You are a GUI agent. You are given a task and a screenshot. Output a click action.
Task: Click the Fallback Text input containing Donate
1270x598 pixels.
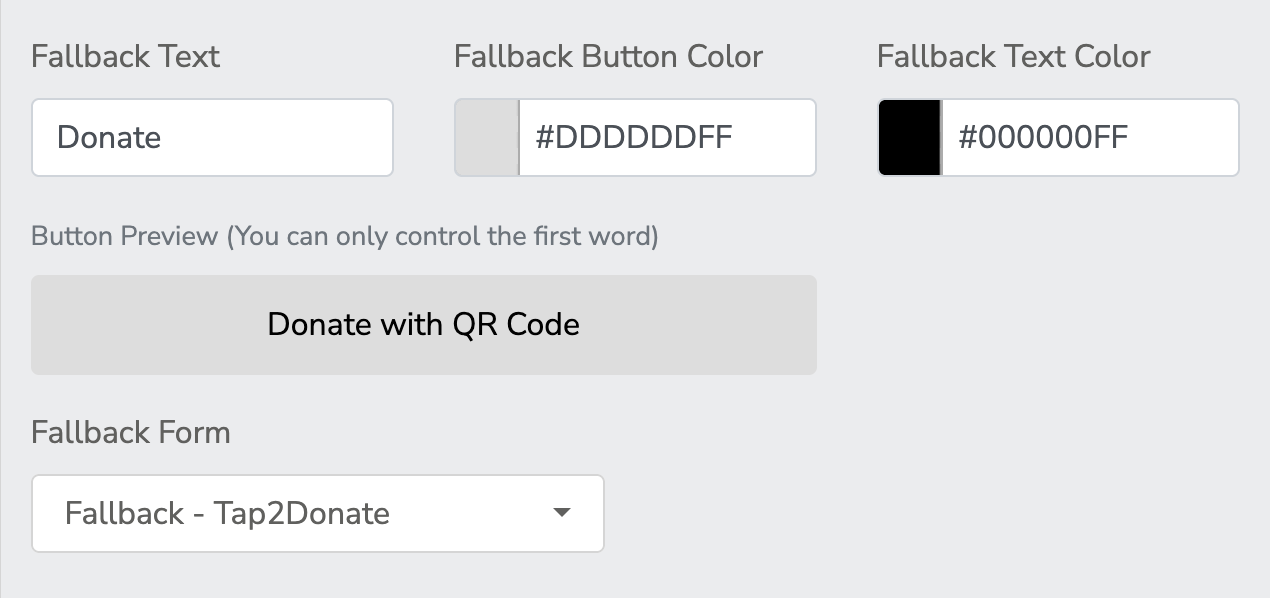(212, 137)
